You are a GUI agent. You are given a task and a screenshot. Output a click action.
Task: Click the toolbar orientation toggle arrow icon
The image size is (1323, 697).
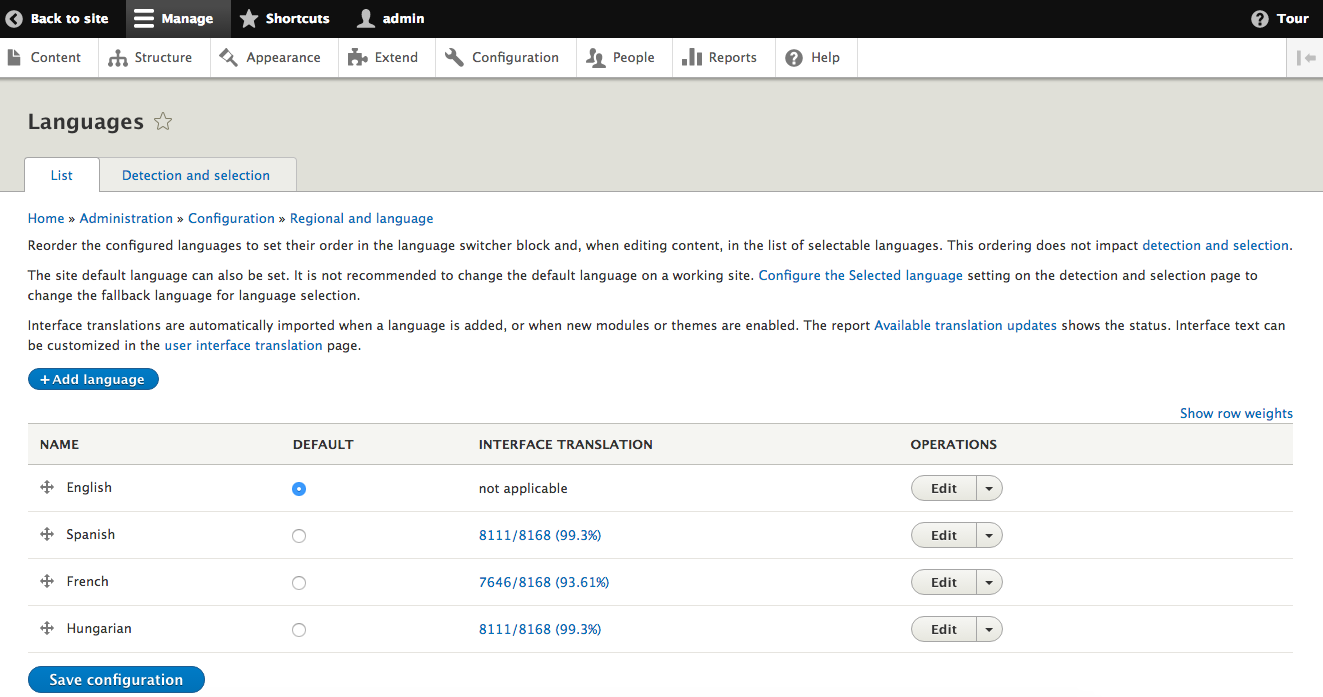[1305, 58]
